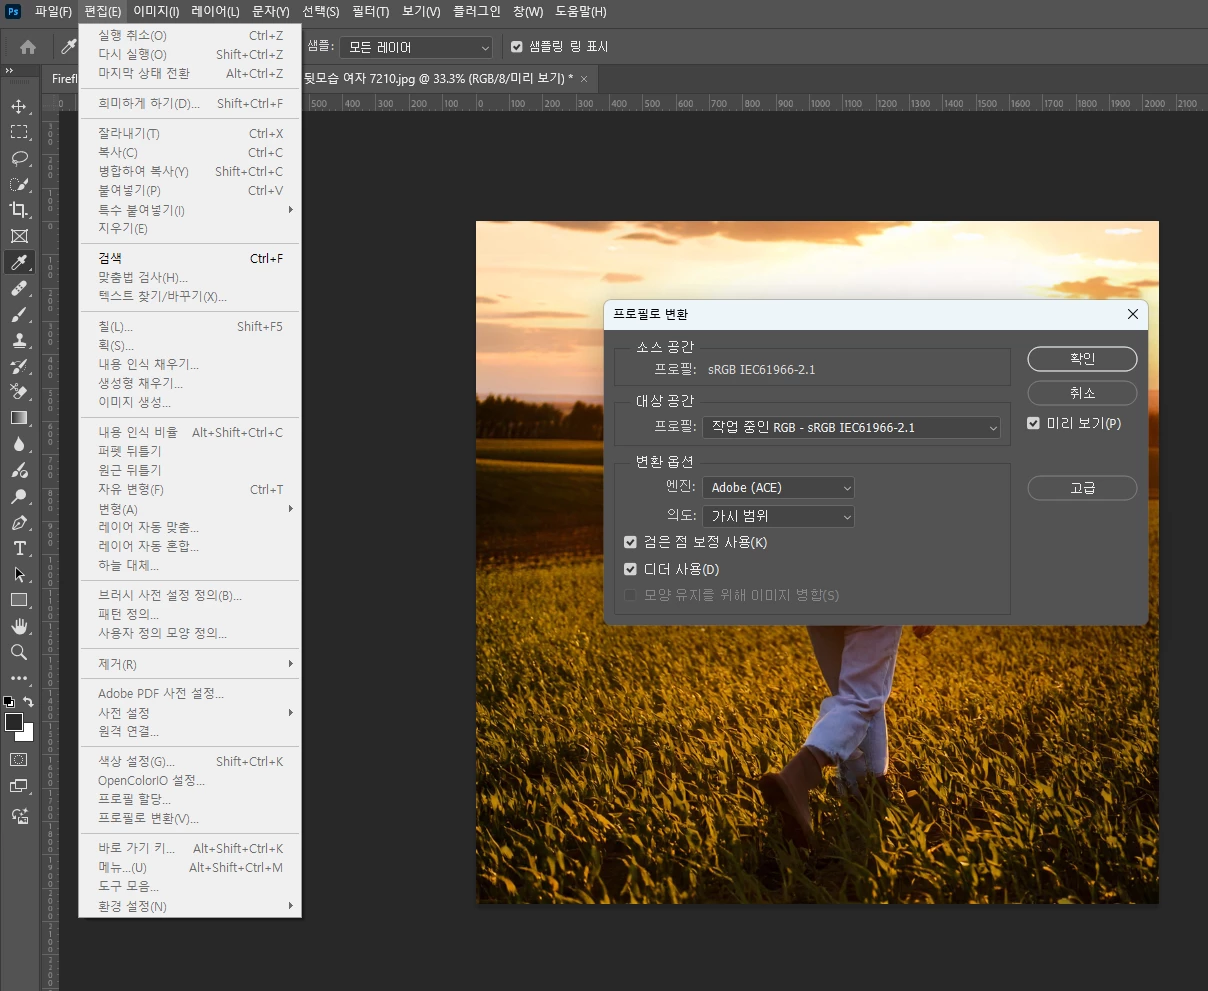Toggle 샘플링 링 표시 checkbox
This screenshot has width=1208, height=991.
(x=517, y=47)
